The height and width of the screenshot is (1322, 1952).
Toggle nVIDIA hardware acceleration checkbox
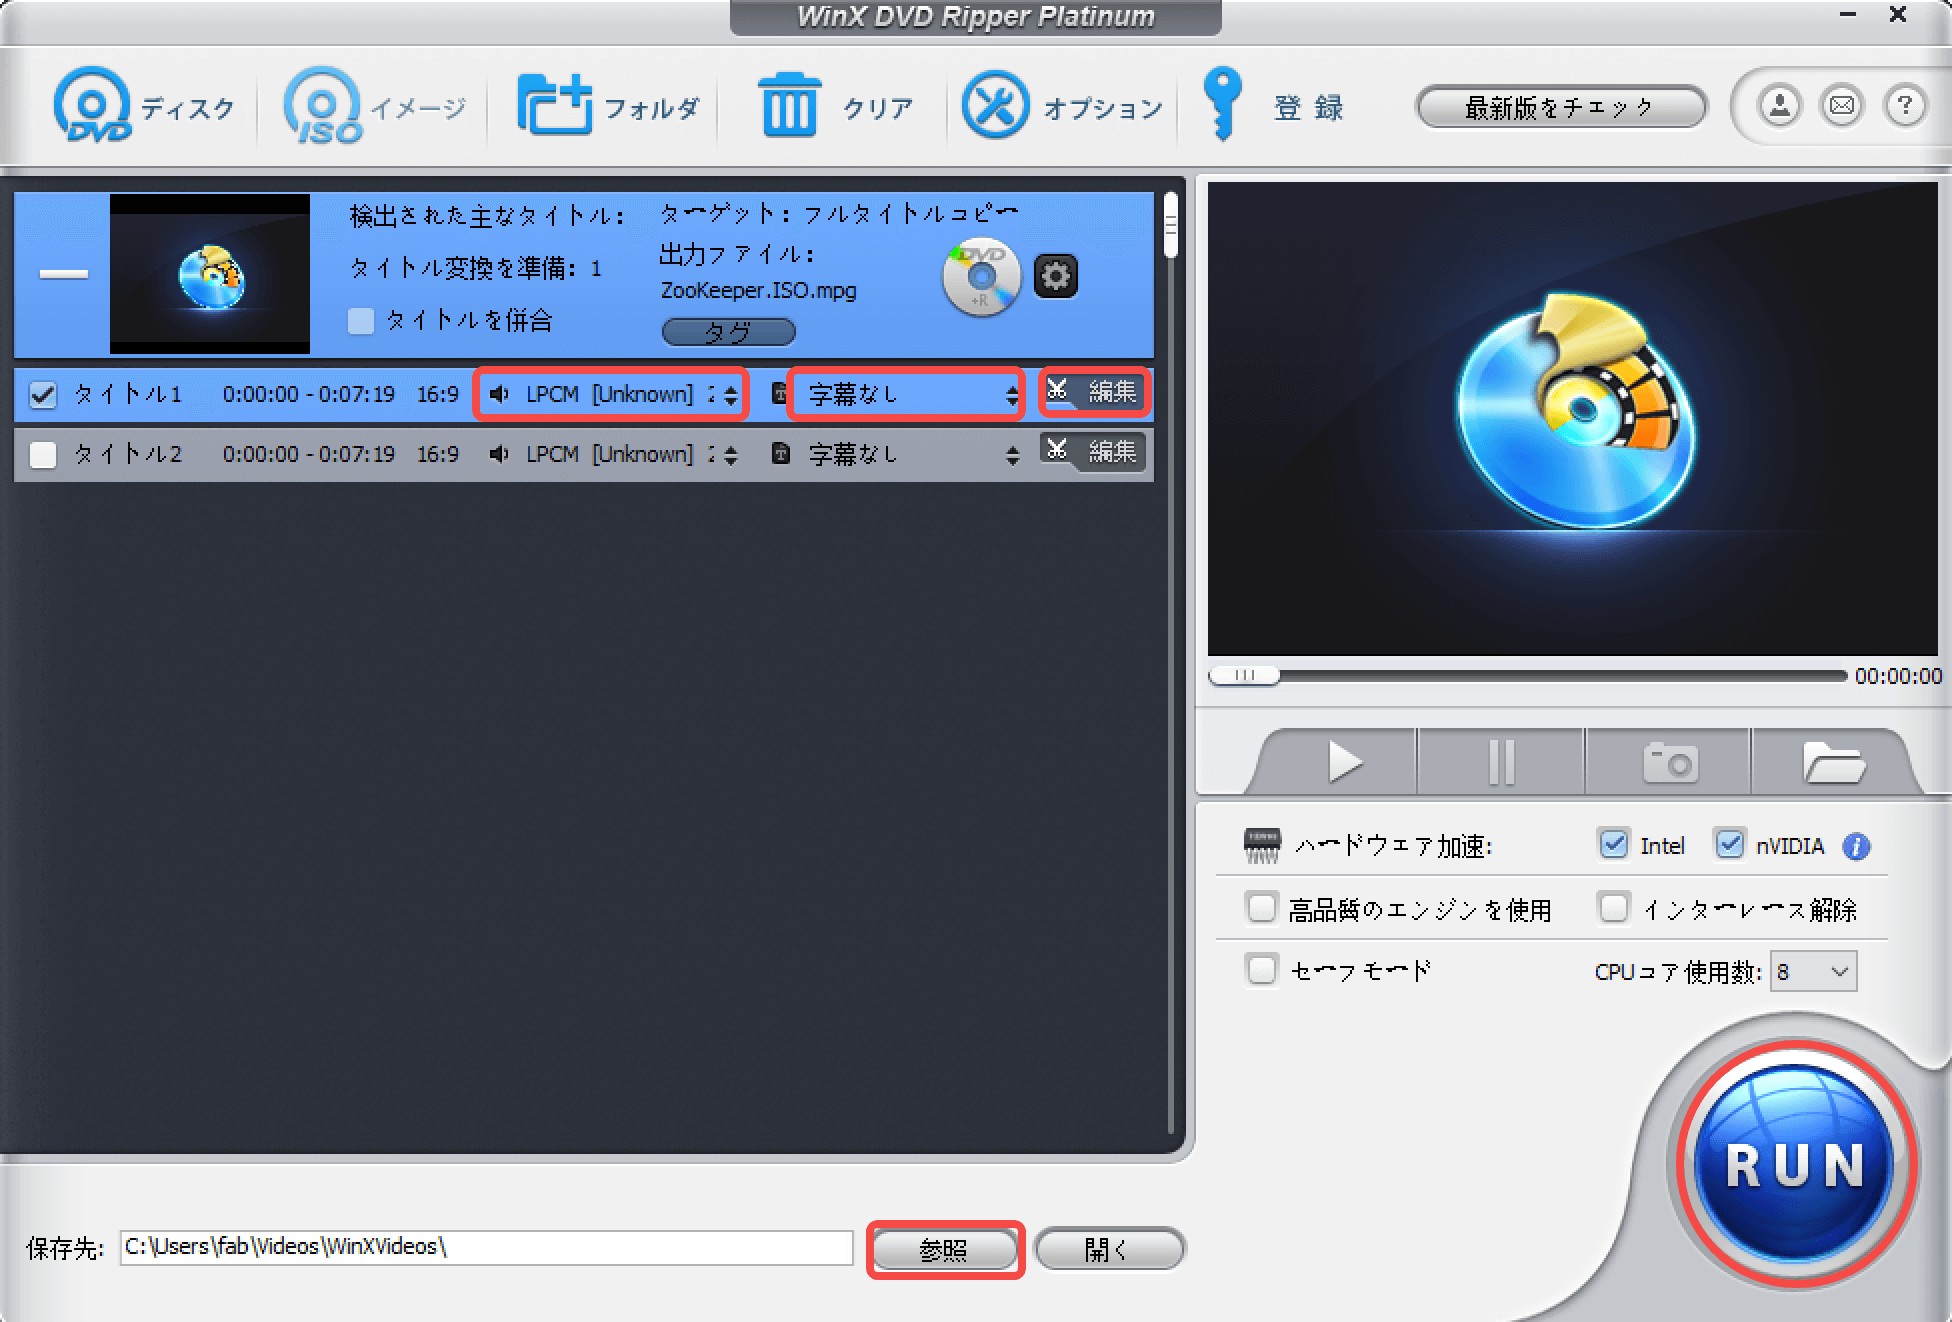point(1729,844)
